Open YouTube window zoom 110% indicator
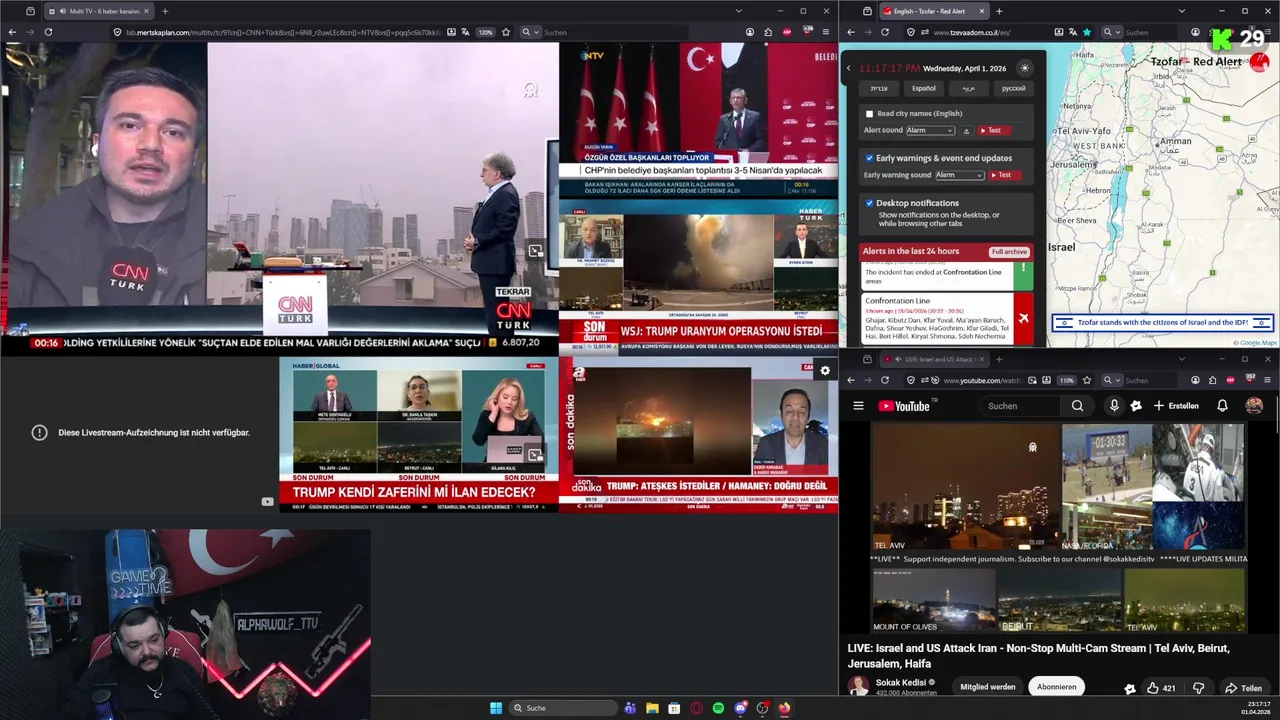Image resolution: width=1280 pixels, height=720 pixels. click(1066, 380)
